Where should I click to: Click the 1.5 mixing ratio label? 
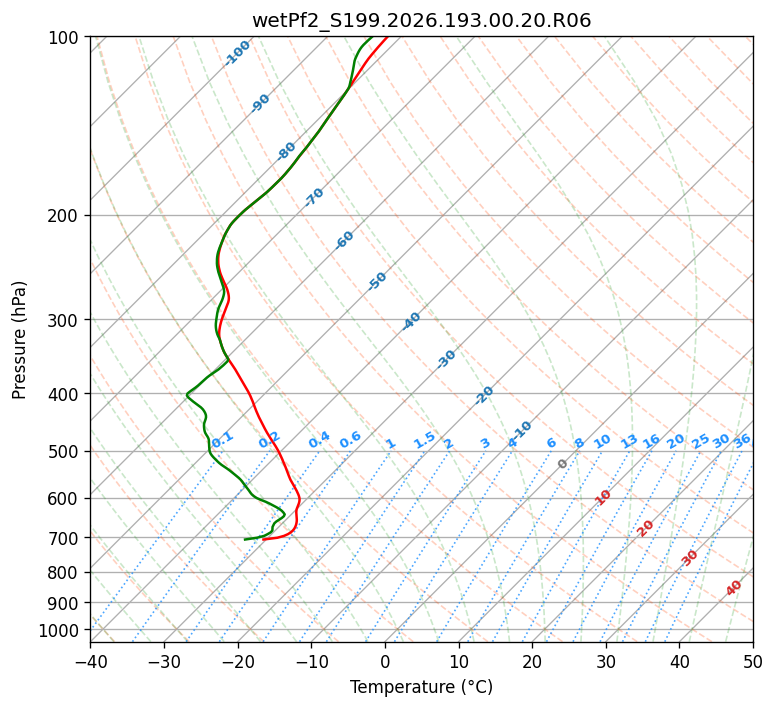point(424,440)
